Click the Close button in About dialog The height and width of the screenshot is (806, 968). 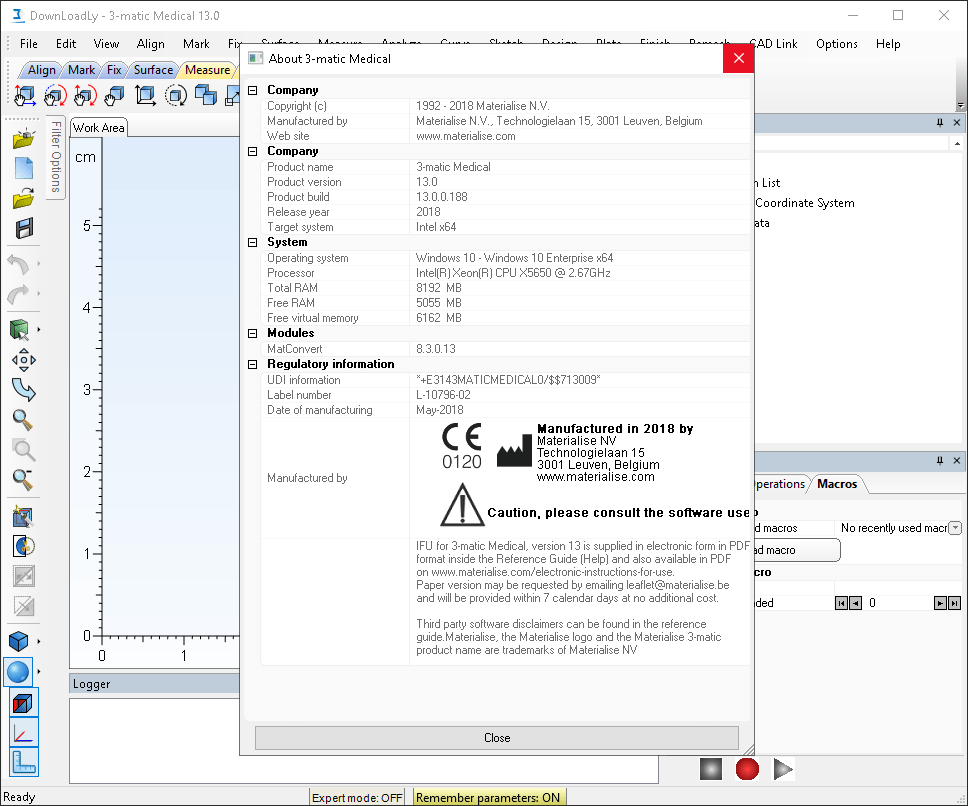coord(497,738)
